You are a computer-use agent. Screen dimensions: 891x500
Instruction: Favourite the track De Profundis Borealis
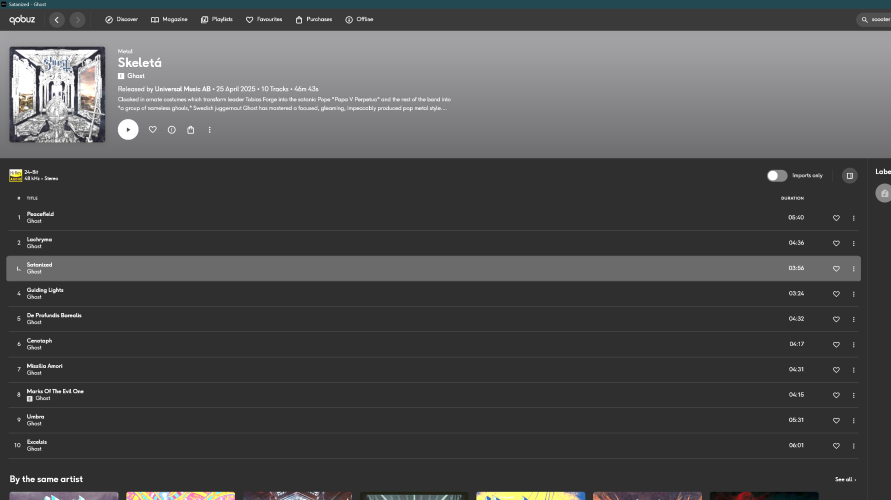(x=836, y=319)
